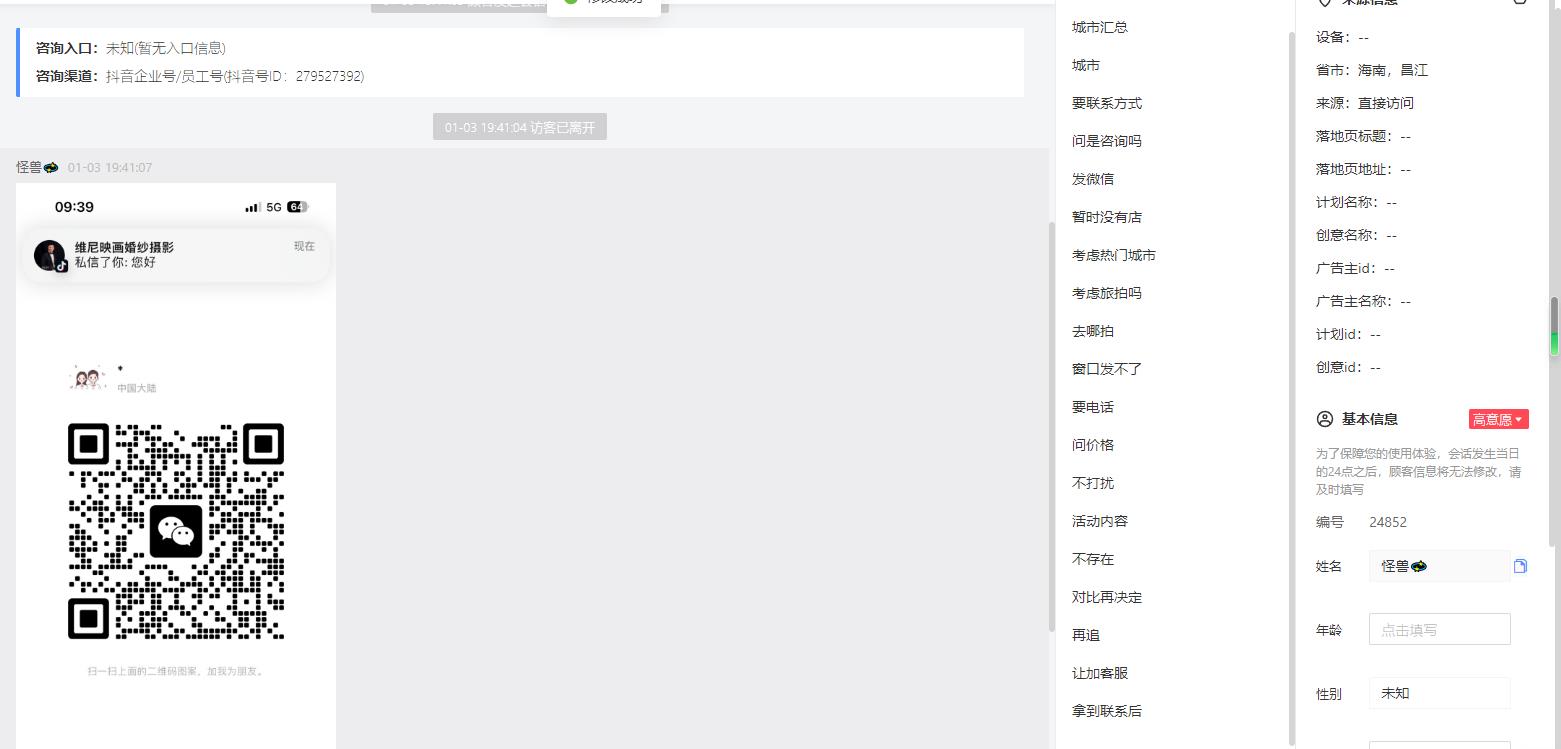Click the 创意名称 row
The width and height of the screenshot is (1561, 749).
tap(1356, 235)
